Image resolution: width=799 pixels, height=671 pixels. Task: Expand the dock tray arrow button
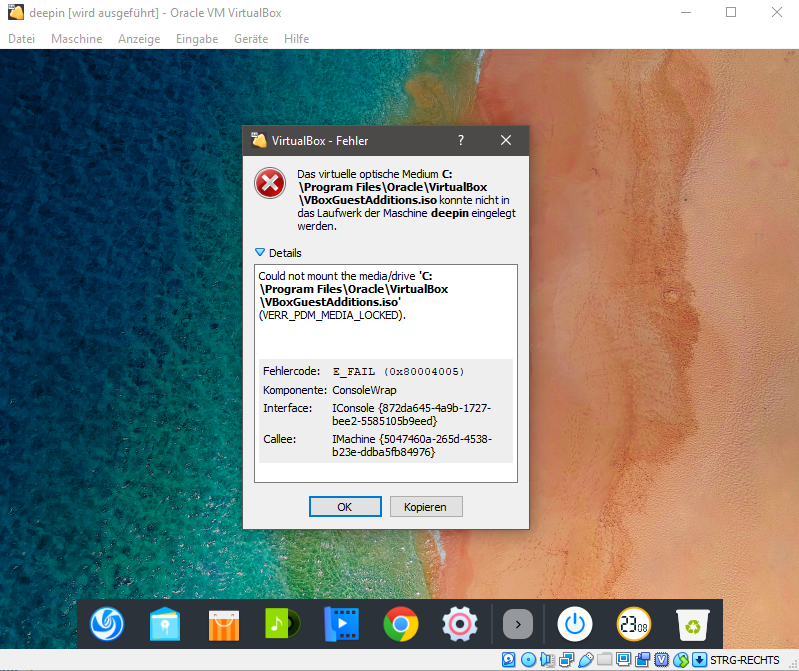[518, 624]
